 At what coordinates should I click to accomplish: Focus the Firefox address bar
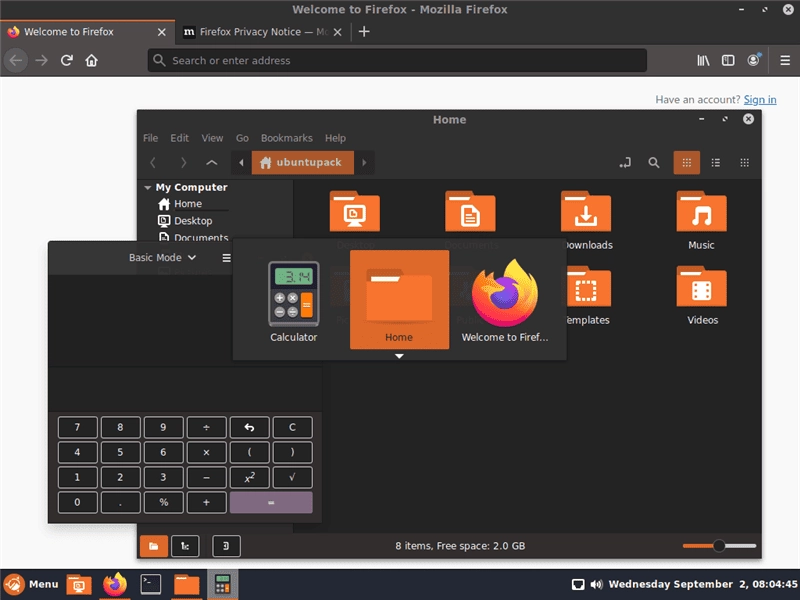tap(397, 60)
